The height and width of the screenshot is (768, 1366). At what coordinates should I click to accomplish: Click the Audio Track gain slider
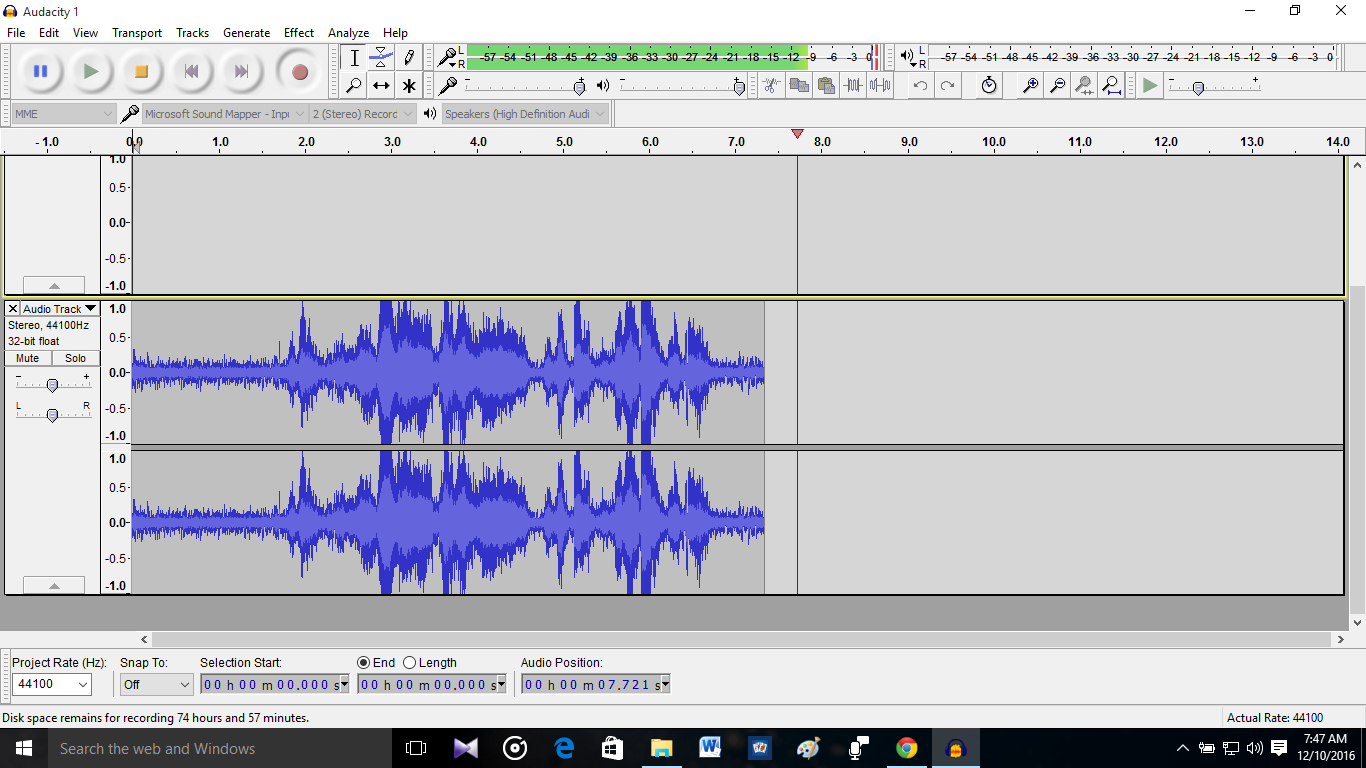coord(53,384)
